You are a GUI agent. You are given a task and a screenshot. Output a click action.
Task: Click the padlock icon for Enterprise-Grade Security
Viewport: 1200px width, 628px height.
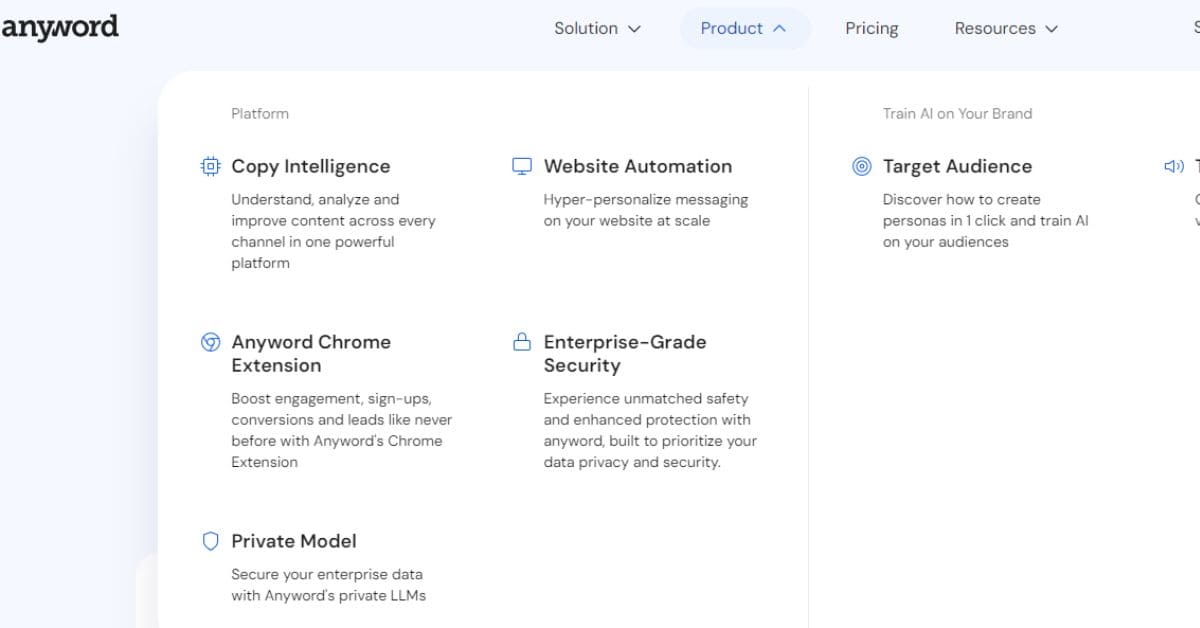[x=522, y=342]
